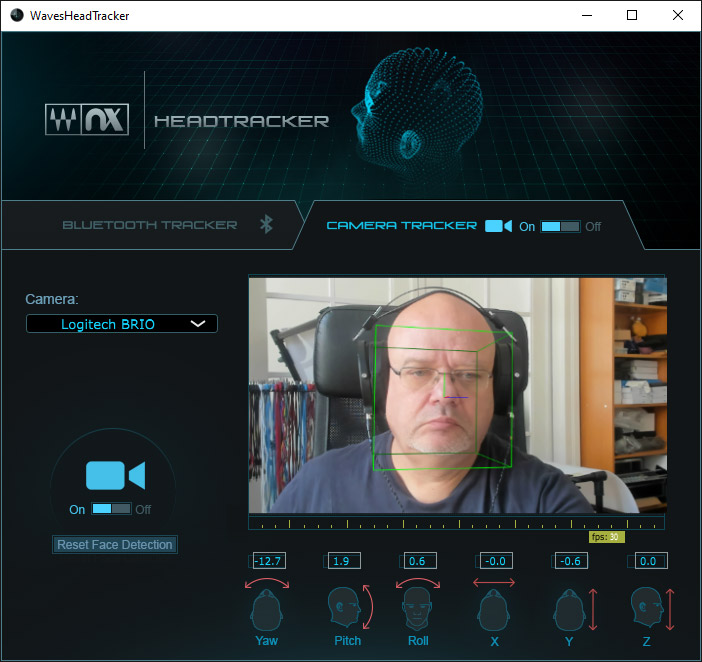Click the Bluetooth symbol icon
The width and height of the screenshot is (702, 662).
click(x=266, y=225)
